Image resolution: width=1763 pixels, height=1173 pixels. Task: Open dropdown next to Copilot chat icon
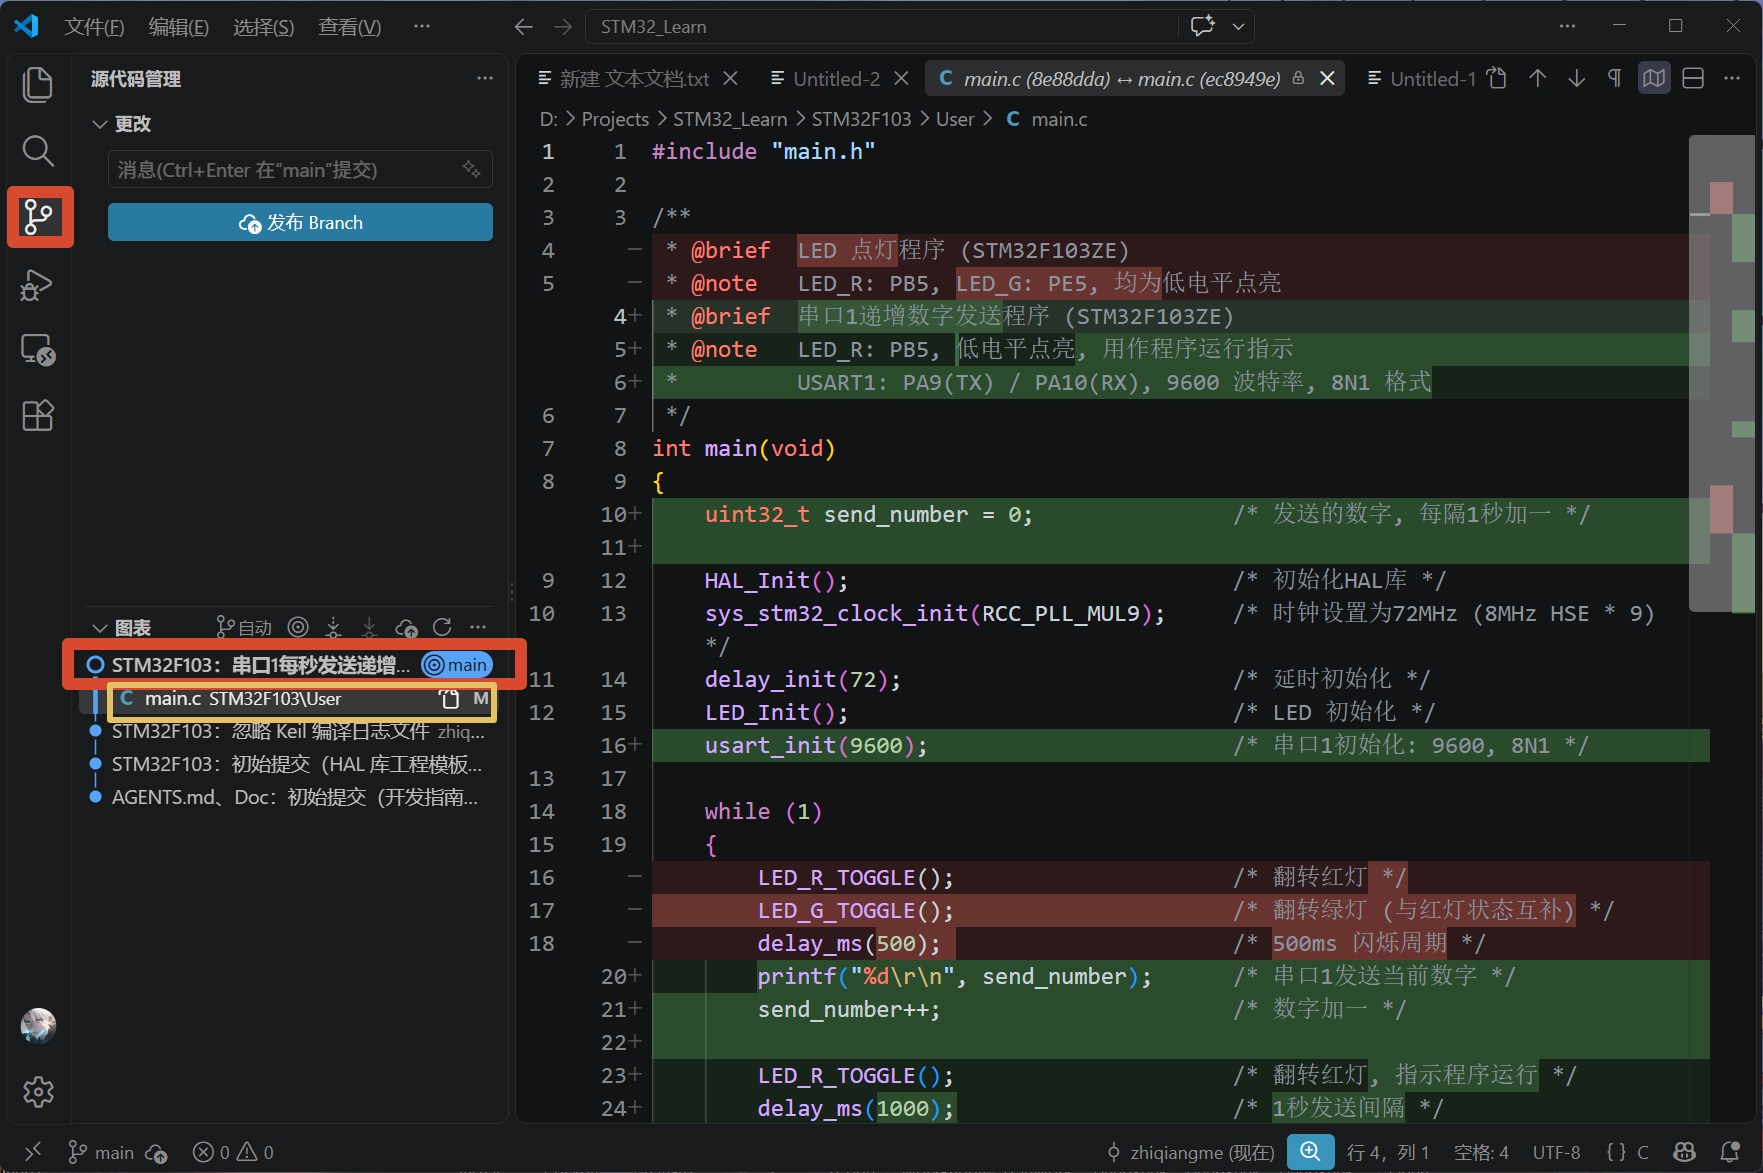(1238, 27)
